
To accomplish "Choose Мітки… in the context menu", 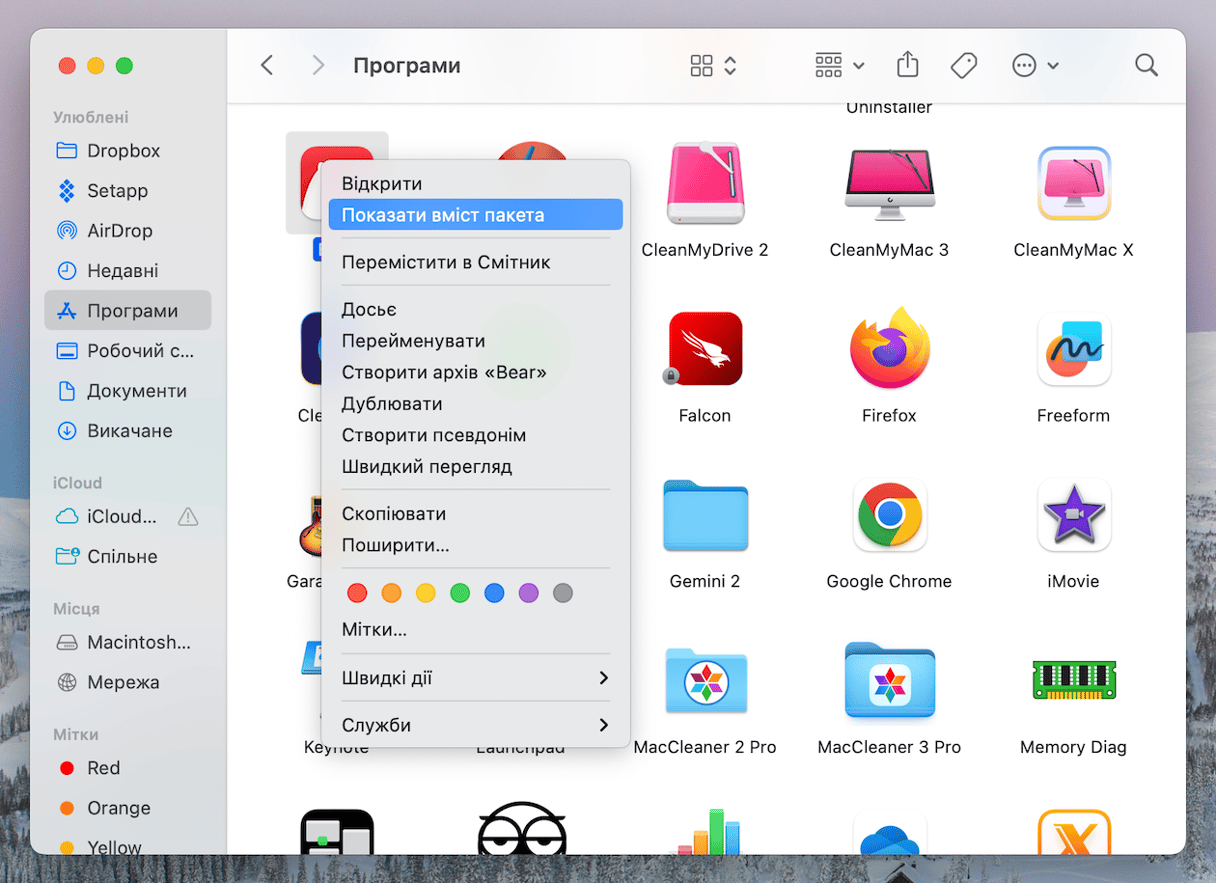I will point(475,630).
